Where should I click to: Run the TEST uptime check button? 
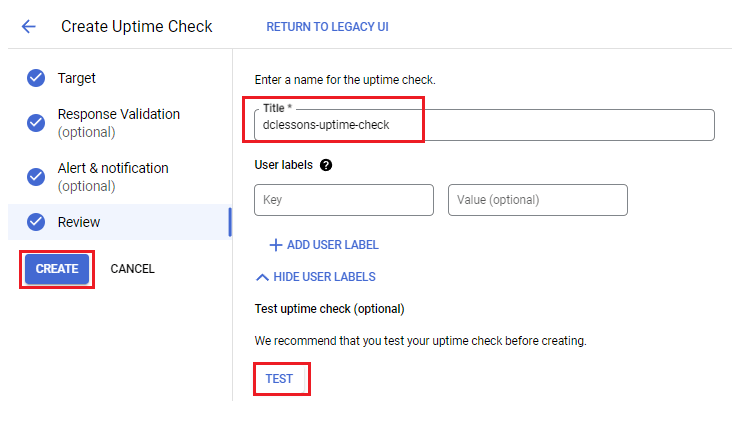(x=279, y=379)
